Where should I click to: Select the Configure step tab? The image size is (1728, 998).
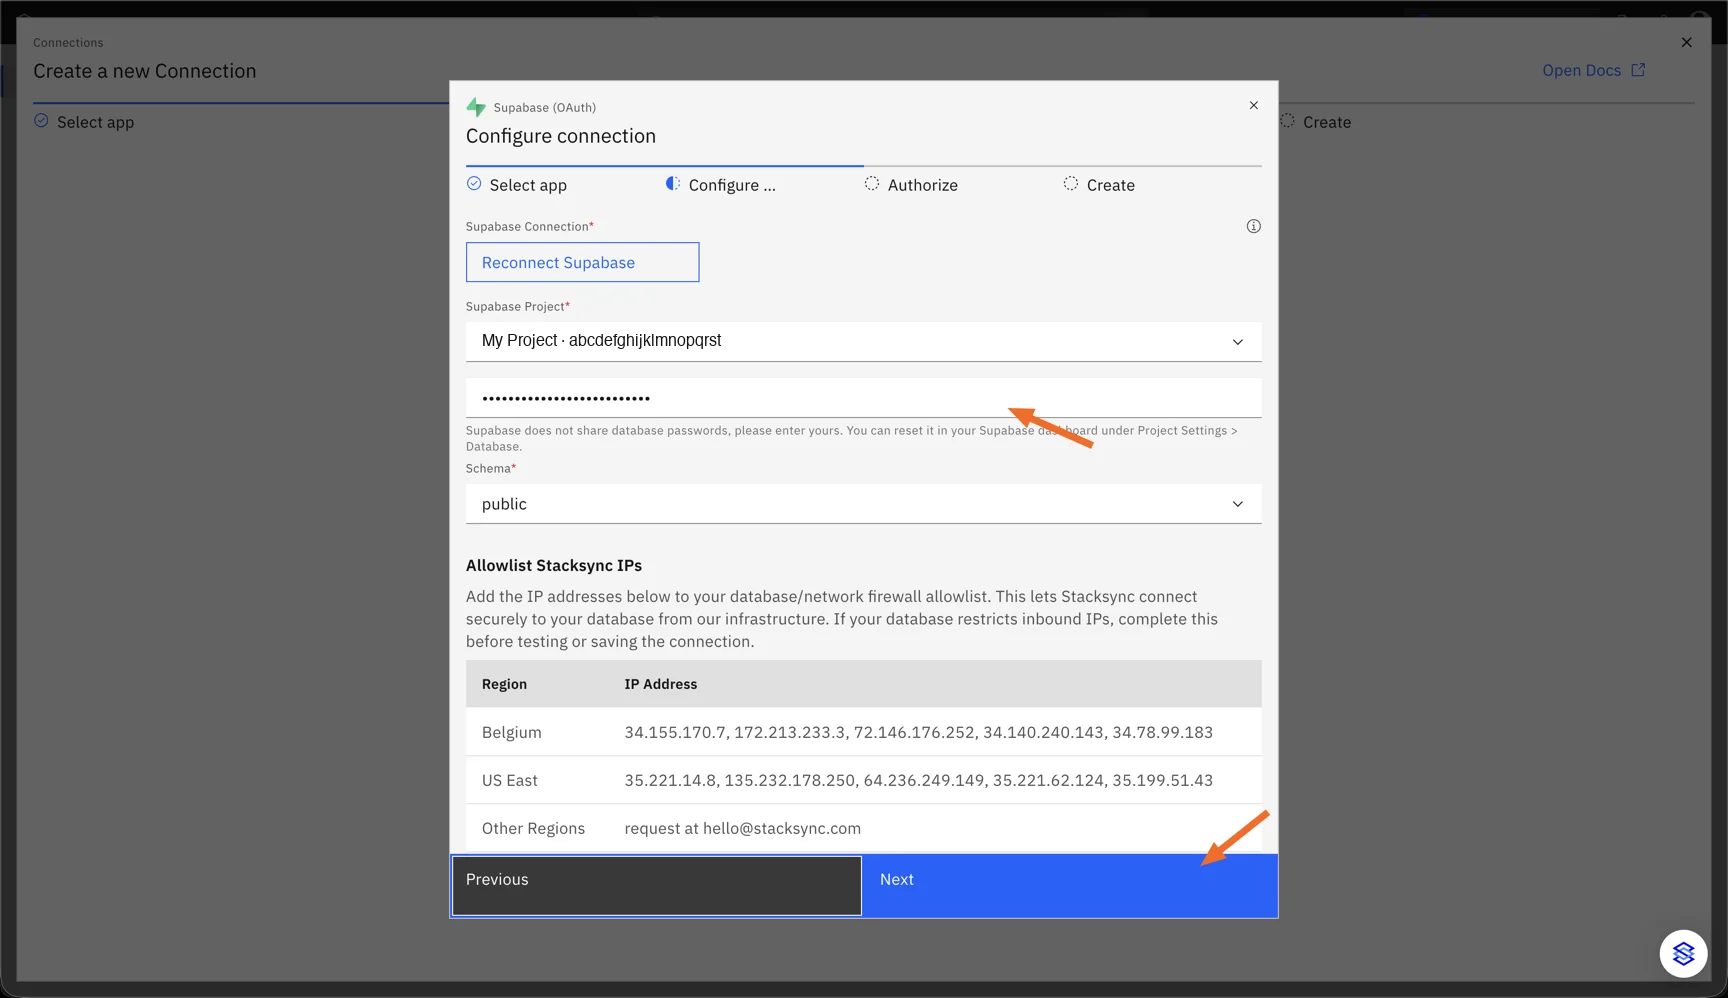[x=732, y=185]
